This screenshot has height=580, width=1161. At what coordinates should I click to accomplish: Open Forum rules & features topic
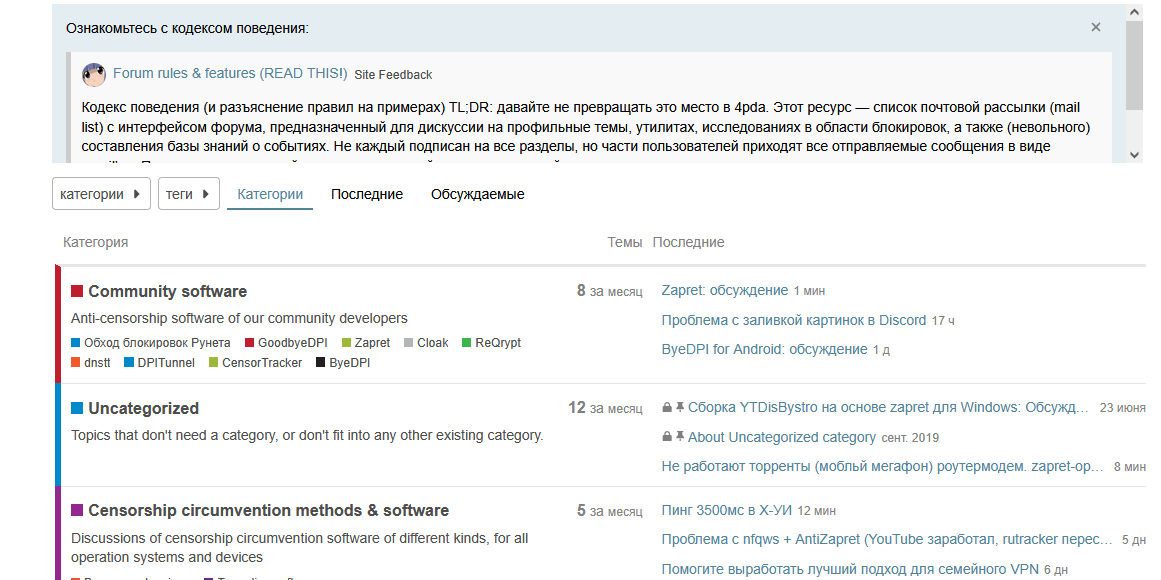tap(230, 74)
